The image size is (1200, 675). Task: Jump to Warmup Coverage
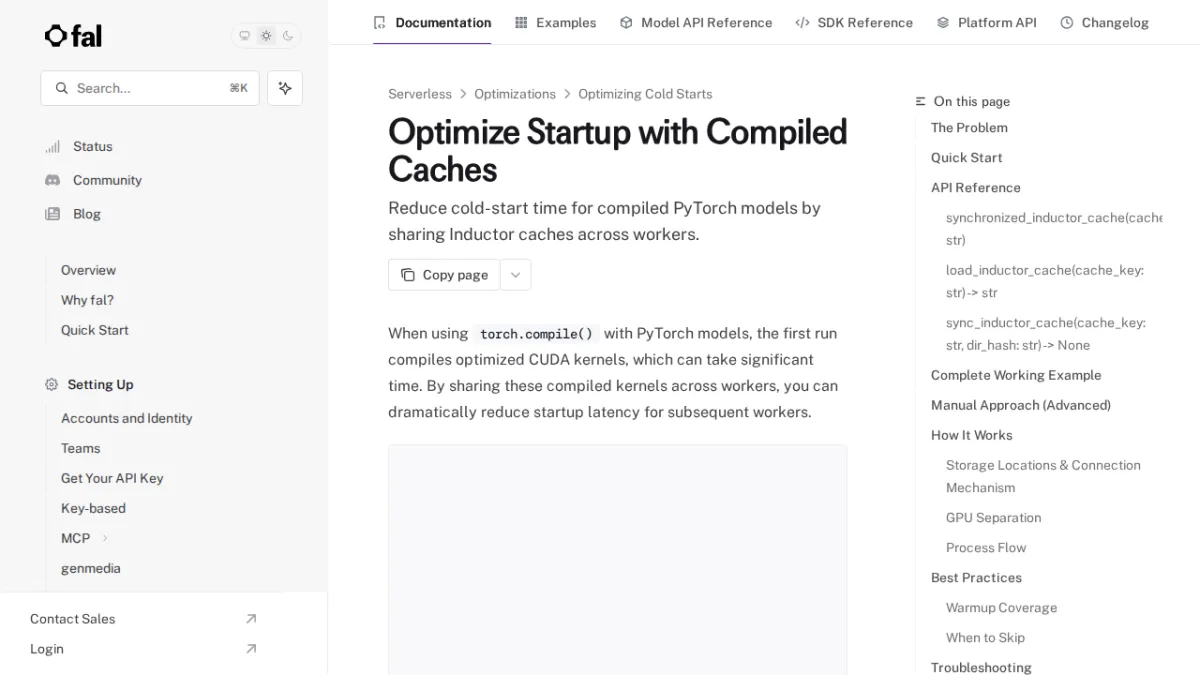pos(1001,608)
